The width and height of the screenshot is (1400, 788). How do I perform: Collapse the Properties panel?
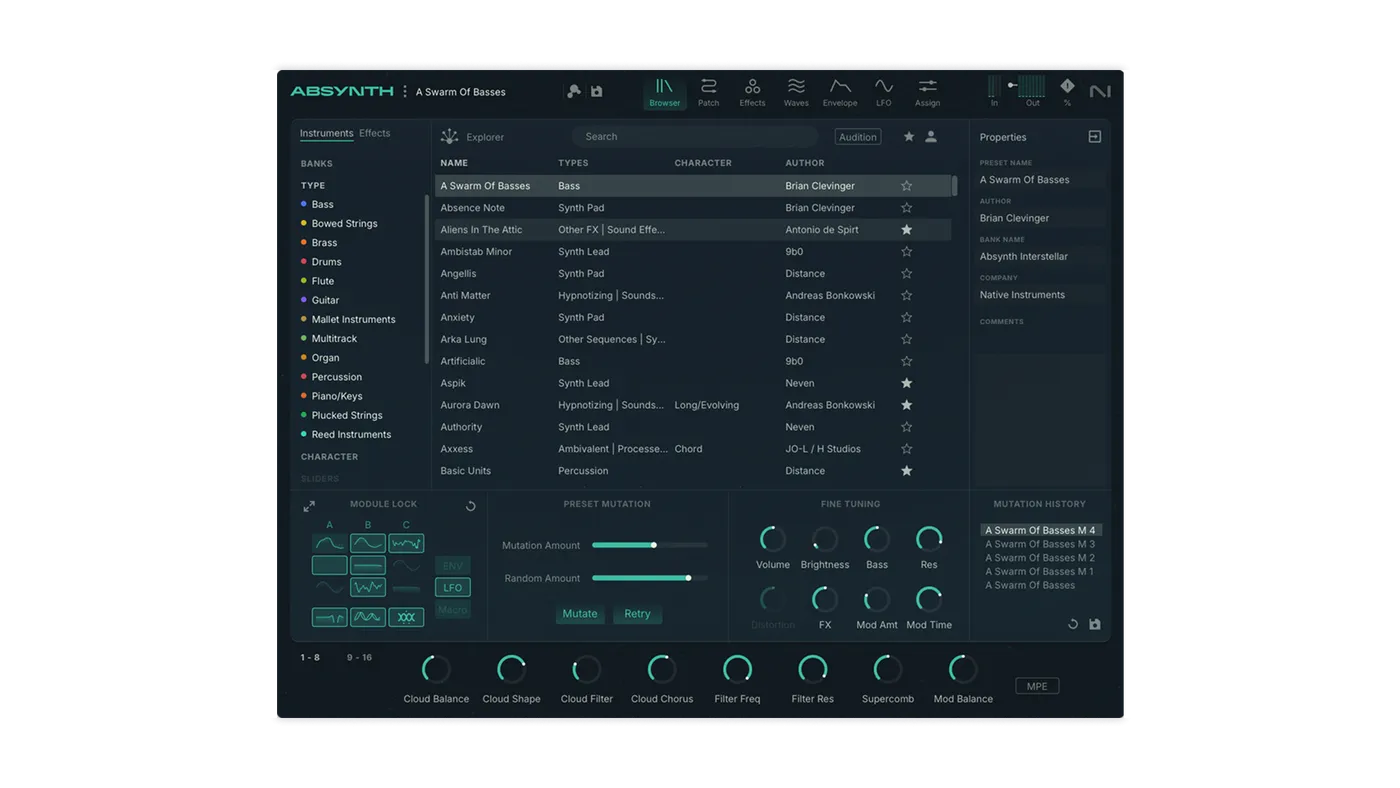click(x=1095, y=137)
